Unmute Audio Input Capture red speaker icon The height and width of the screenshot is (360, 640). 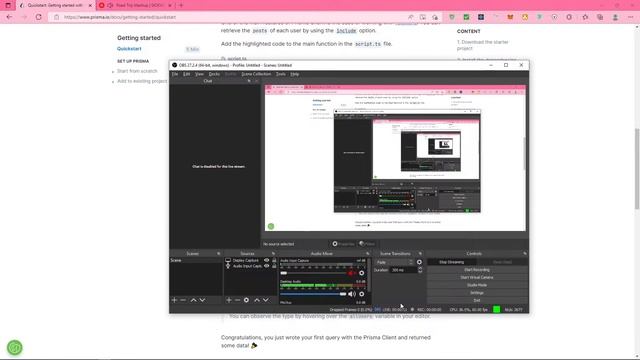351,273
